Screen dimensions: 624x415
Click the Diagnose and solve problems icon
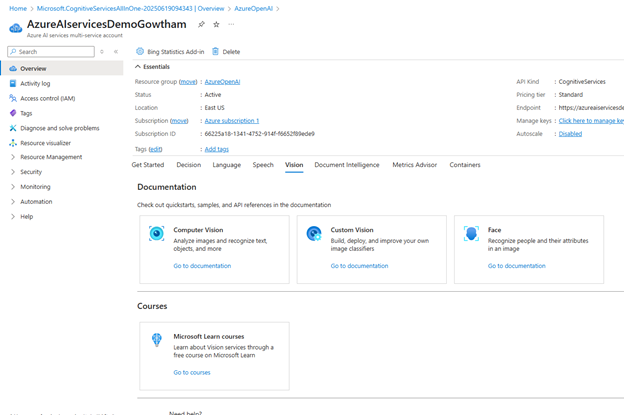[x=13, y=128]
